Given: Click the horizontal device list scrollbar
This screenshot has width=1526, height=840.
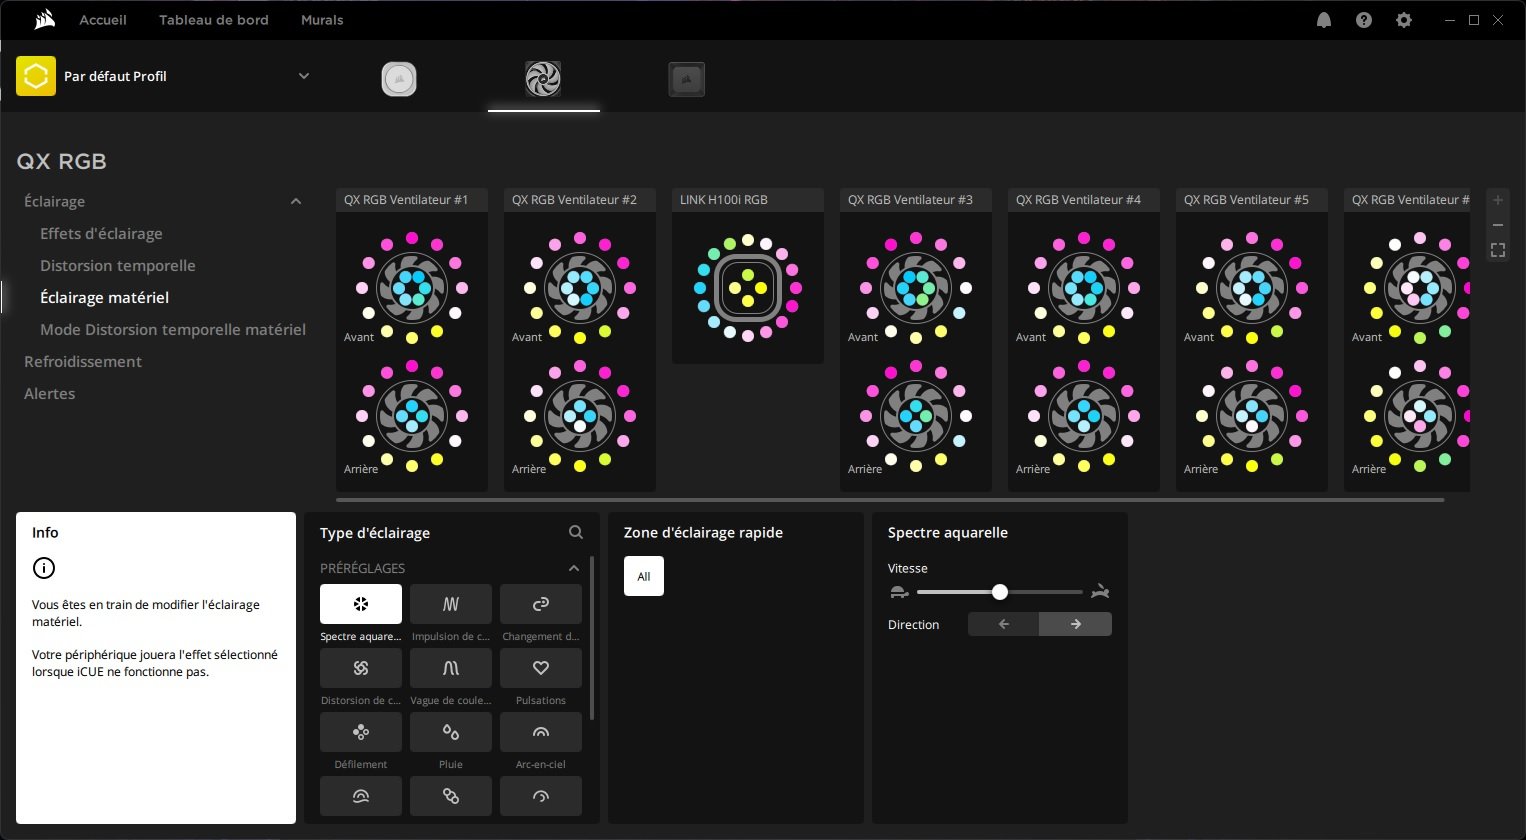Looking at the screenshot, I should [890, 499].
